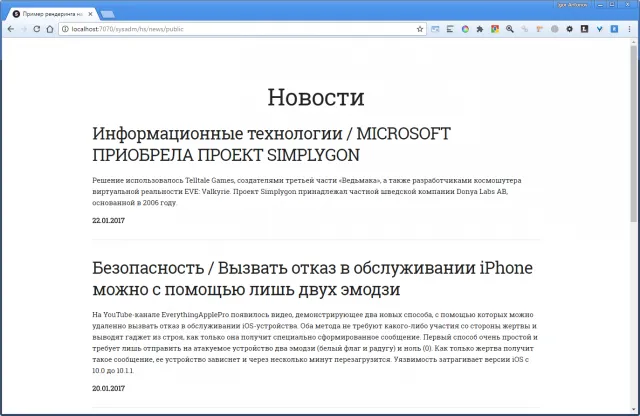Click the localhost:7070 address bar
The height and width of the screenshot is (416, 640).
point(243,29)
